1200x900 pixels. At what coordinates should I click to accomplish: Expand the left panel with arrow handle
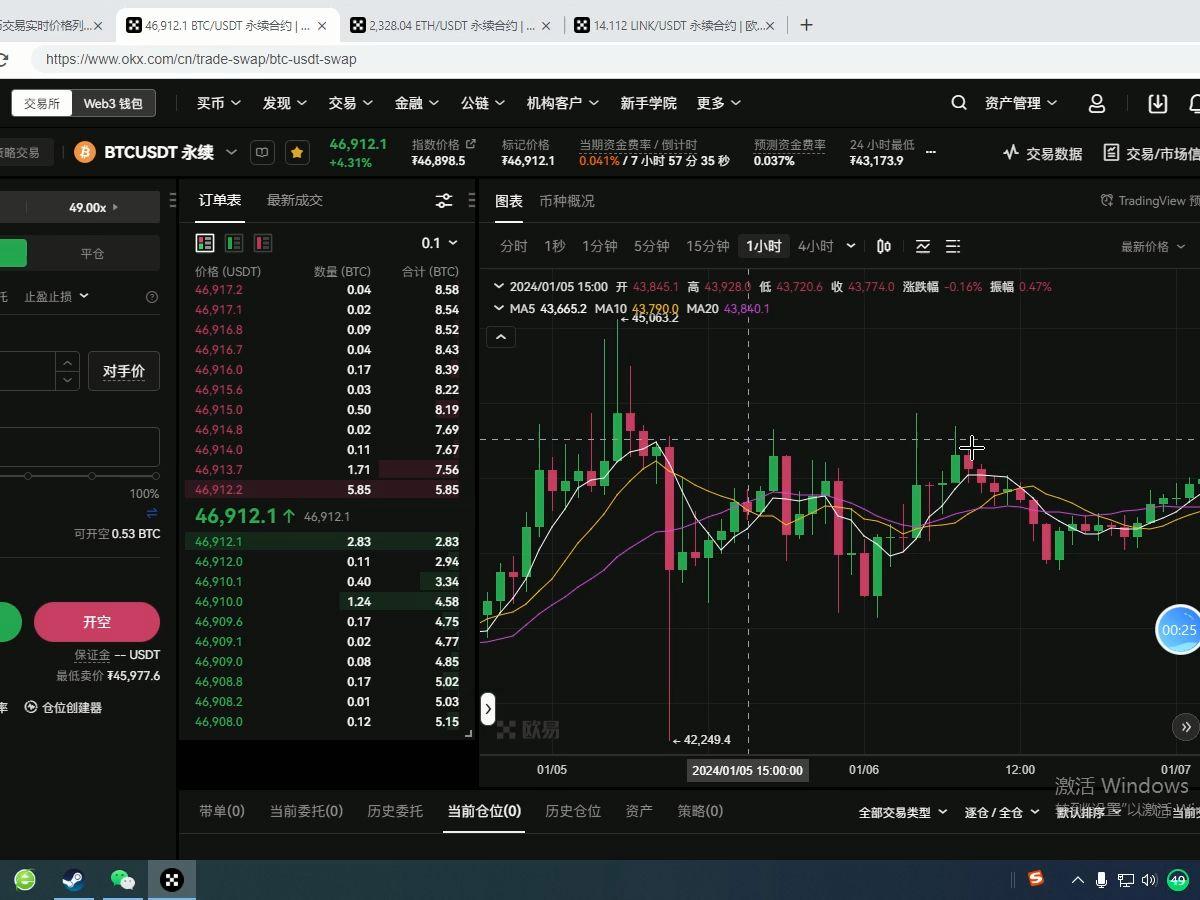click(x=488, y=709)
